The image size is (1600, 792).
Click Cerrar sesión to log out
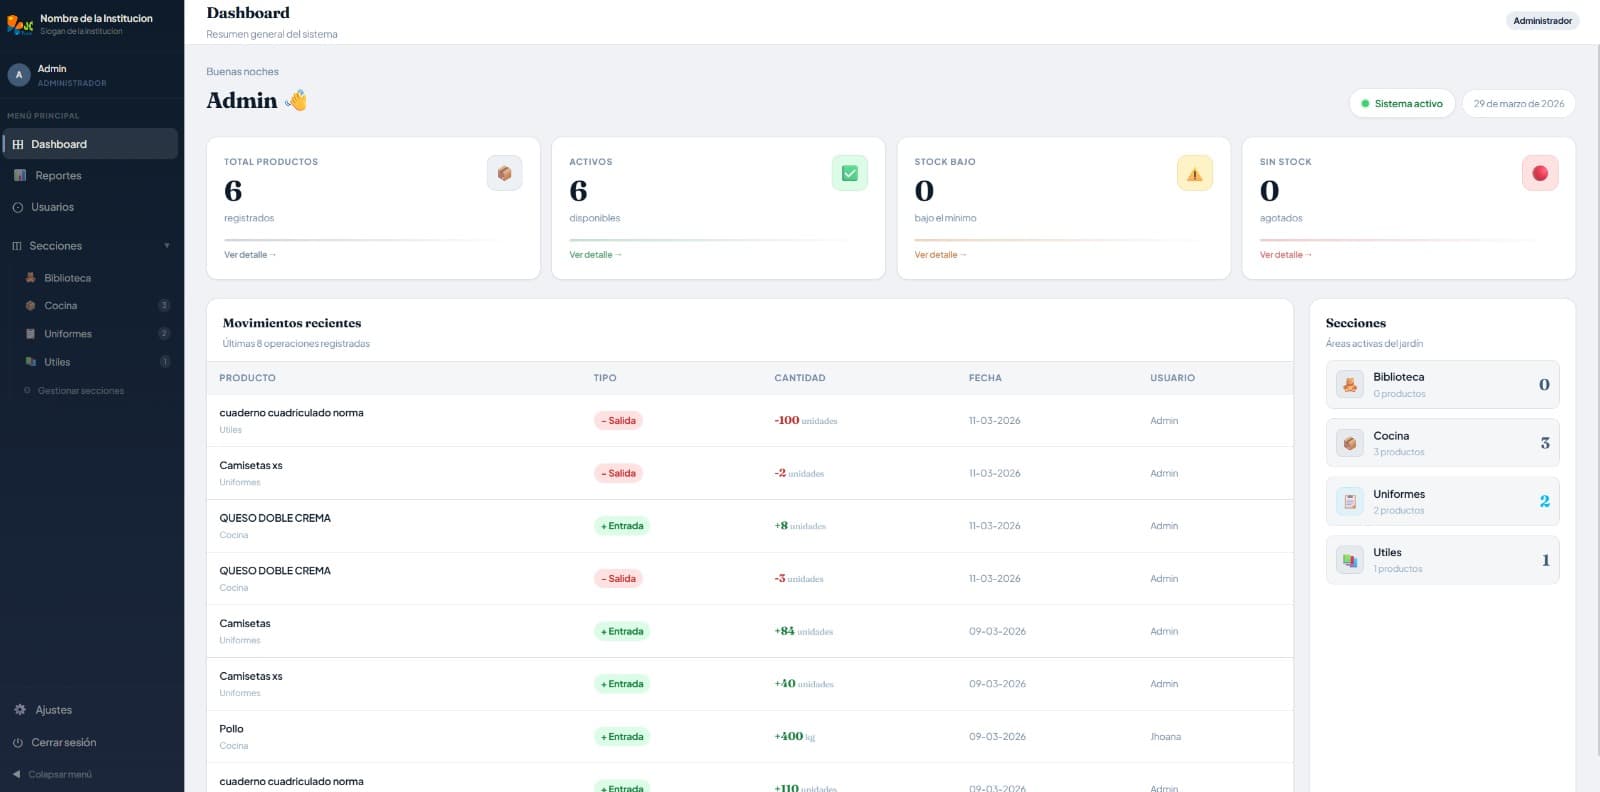pos(63,743)
